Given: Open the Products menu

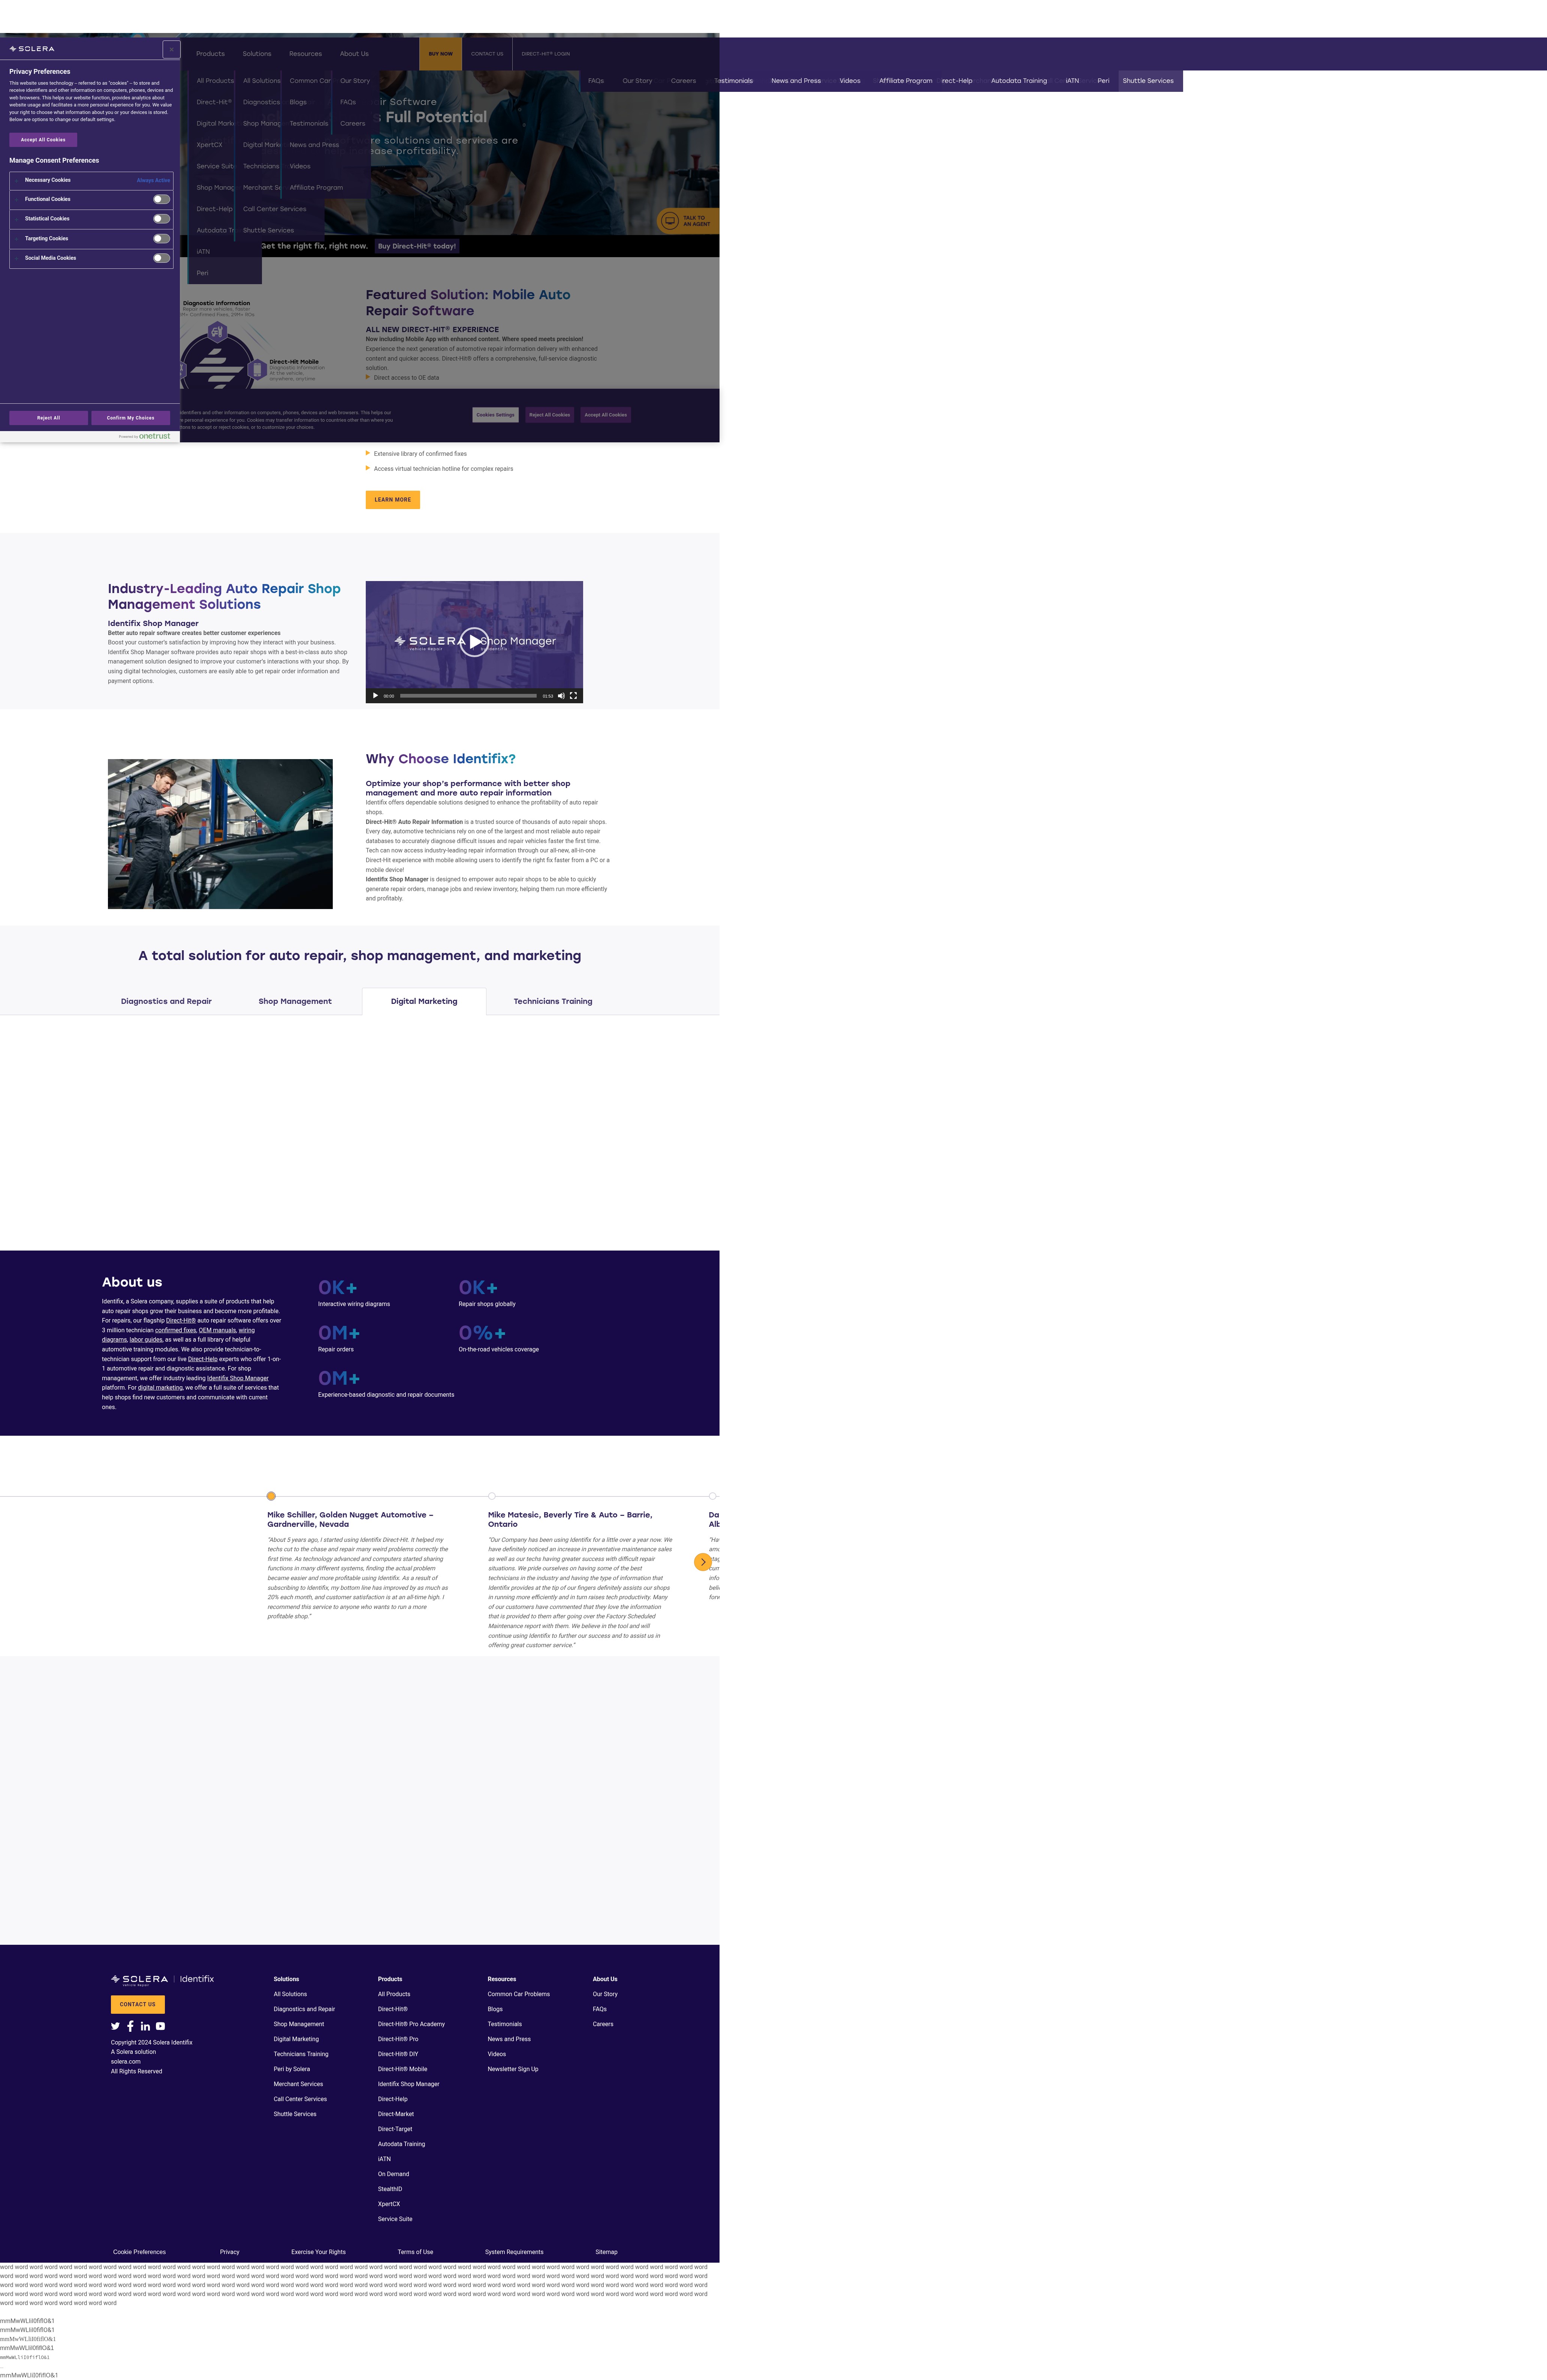Looking at the screenshot, I should coord(210,54).
